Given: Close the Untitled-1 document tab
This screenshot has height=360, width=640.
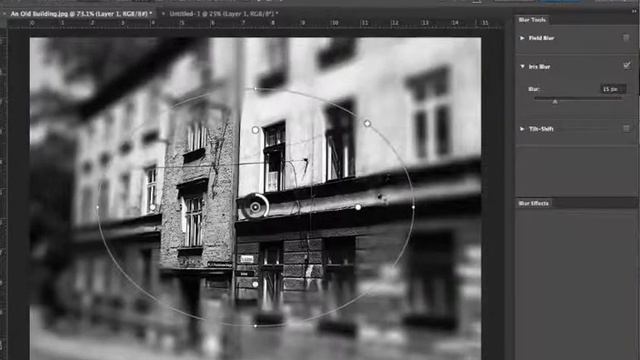Looking at the screenshot, I should (x=164, y=13).
